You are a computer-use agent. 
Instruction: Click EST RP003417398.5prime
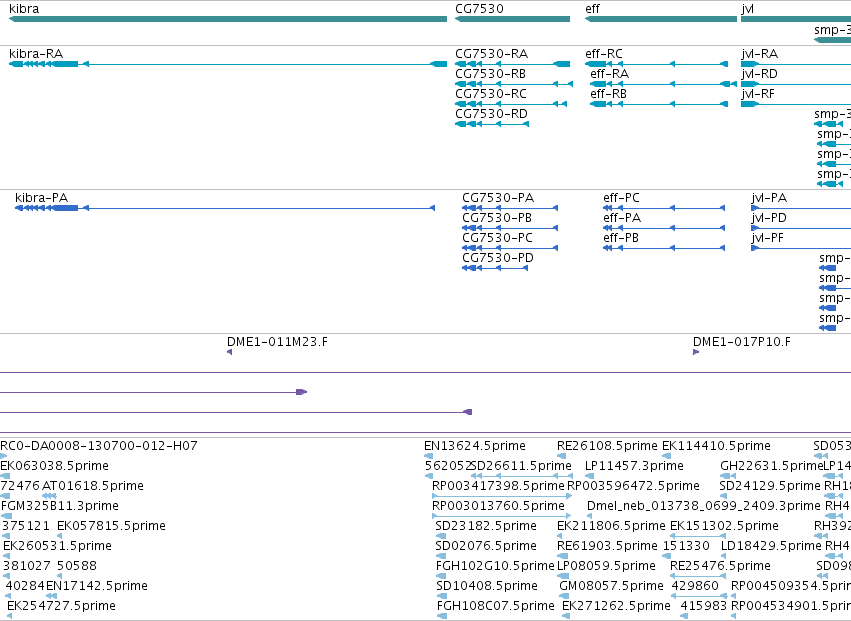tap(498, 486)
